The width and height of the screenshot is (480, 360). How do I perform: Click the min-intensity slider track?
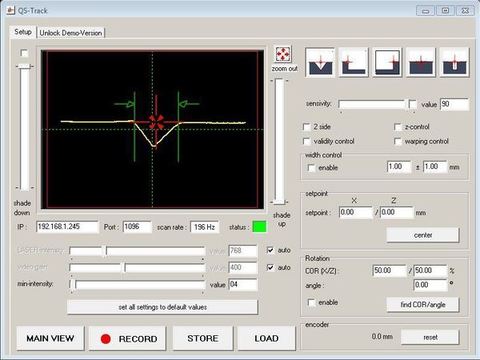137,285
